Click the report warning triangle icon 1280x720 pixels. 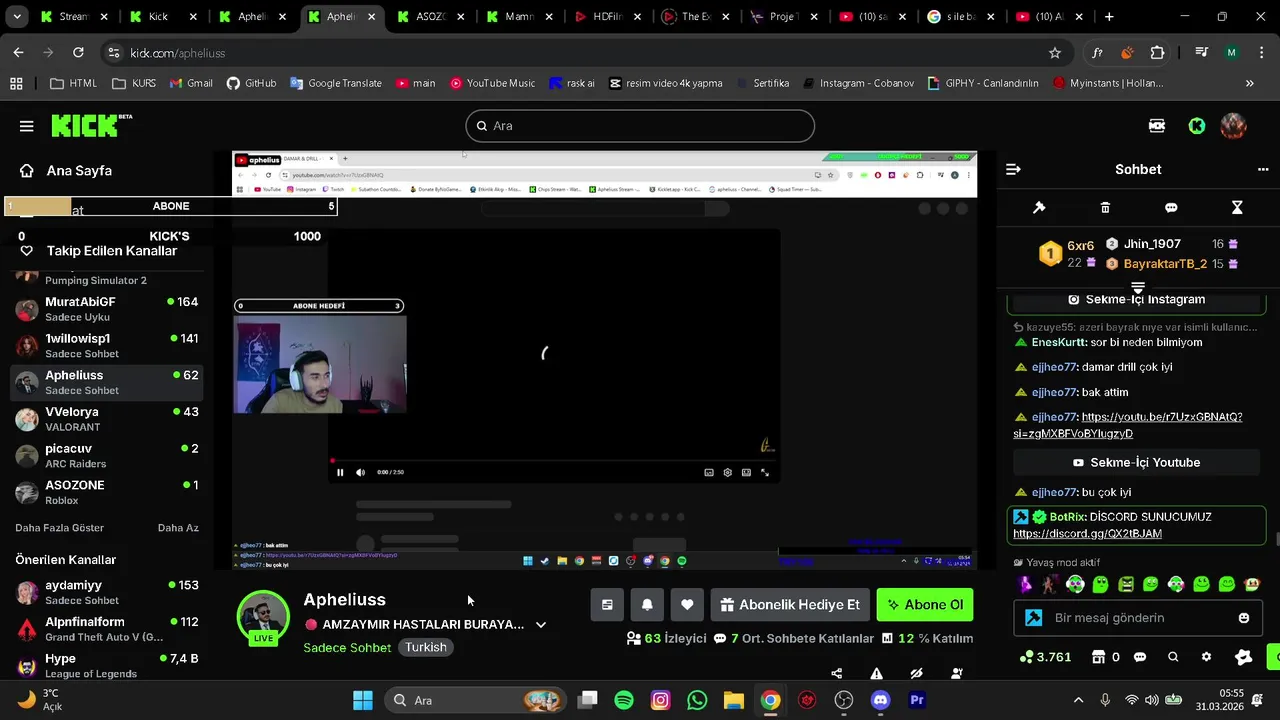point(876,673)
